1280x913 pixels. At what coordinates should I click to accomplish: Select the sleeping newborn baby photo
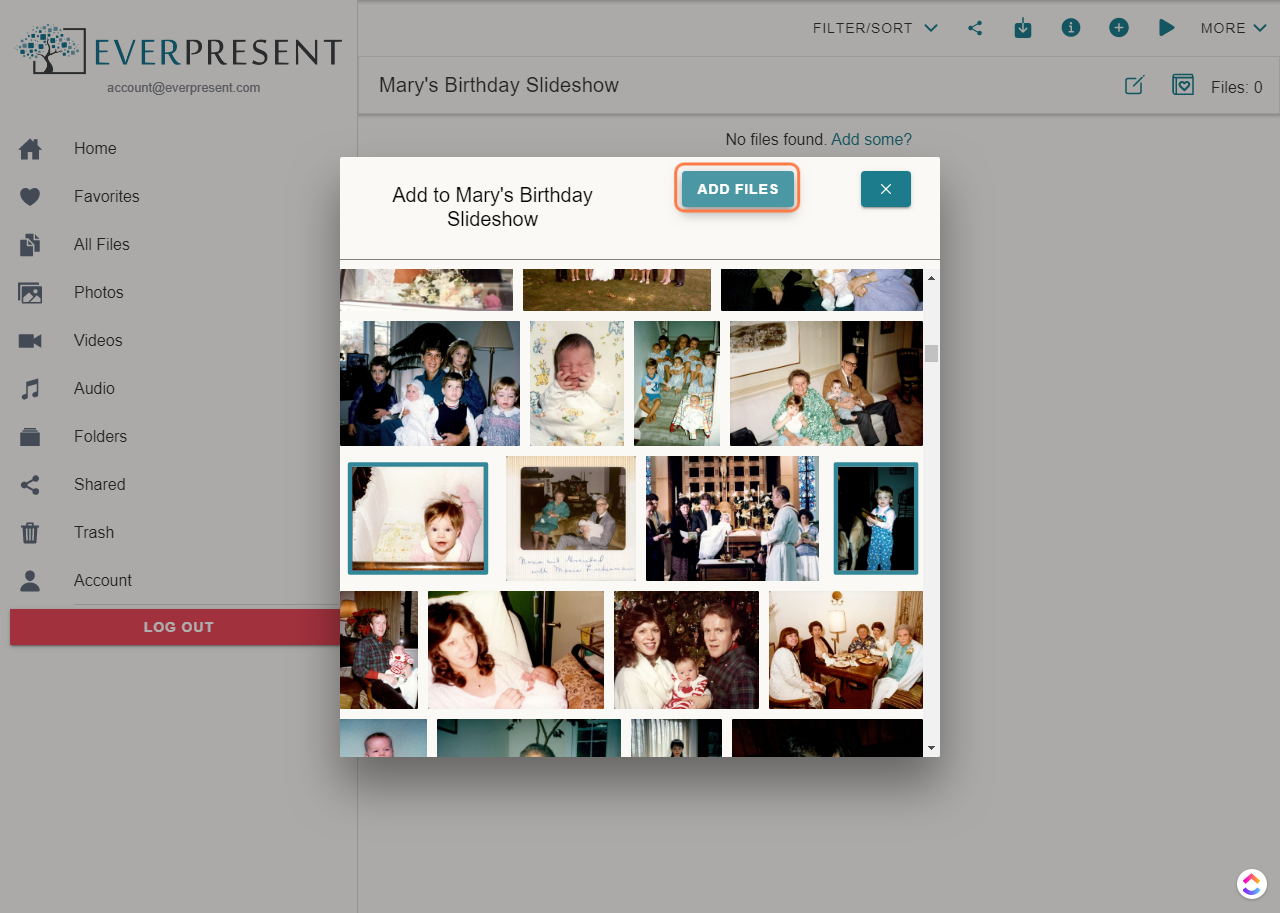[577, 383]
